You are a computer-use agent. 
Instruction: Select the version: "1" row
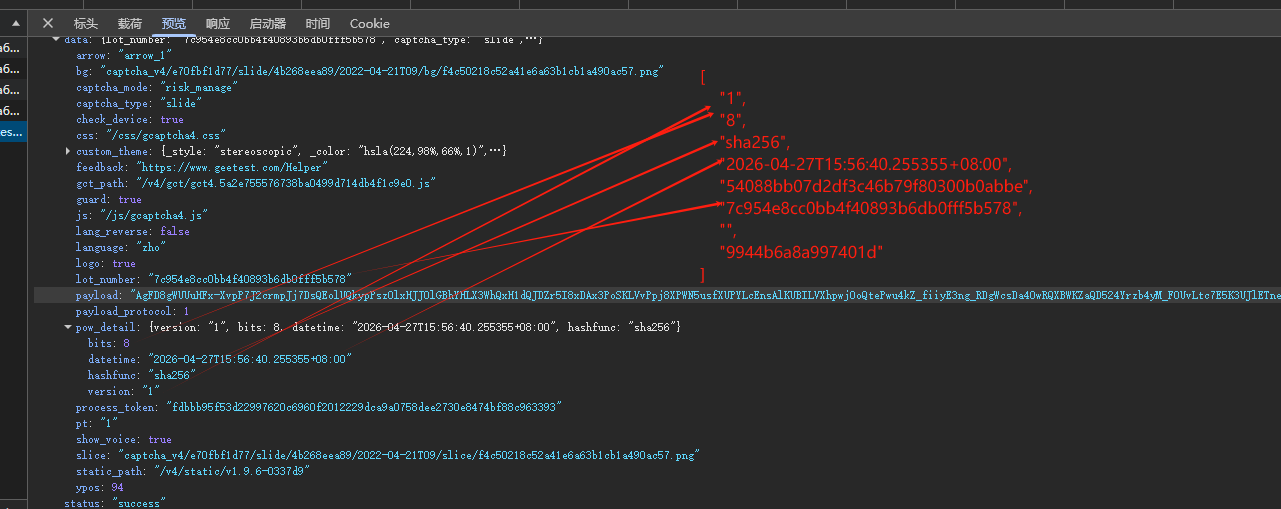(x=125, y=391)
